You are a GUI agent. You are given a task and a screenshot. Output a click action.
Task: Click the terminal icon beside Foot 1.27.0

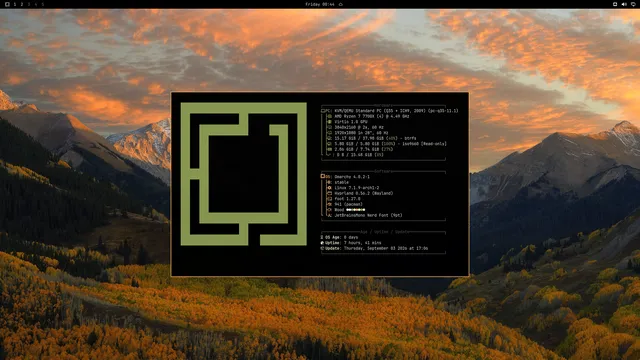pyautogui.click(x=329, y=199)
